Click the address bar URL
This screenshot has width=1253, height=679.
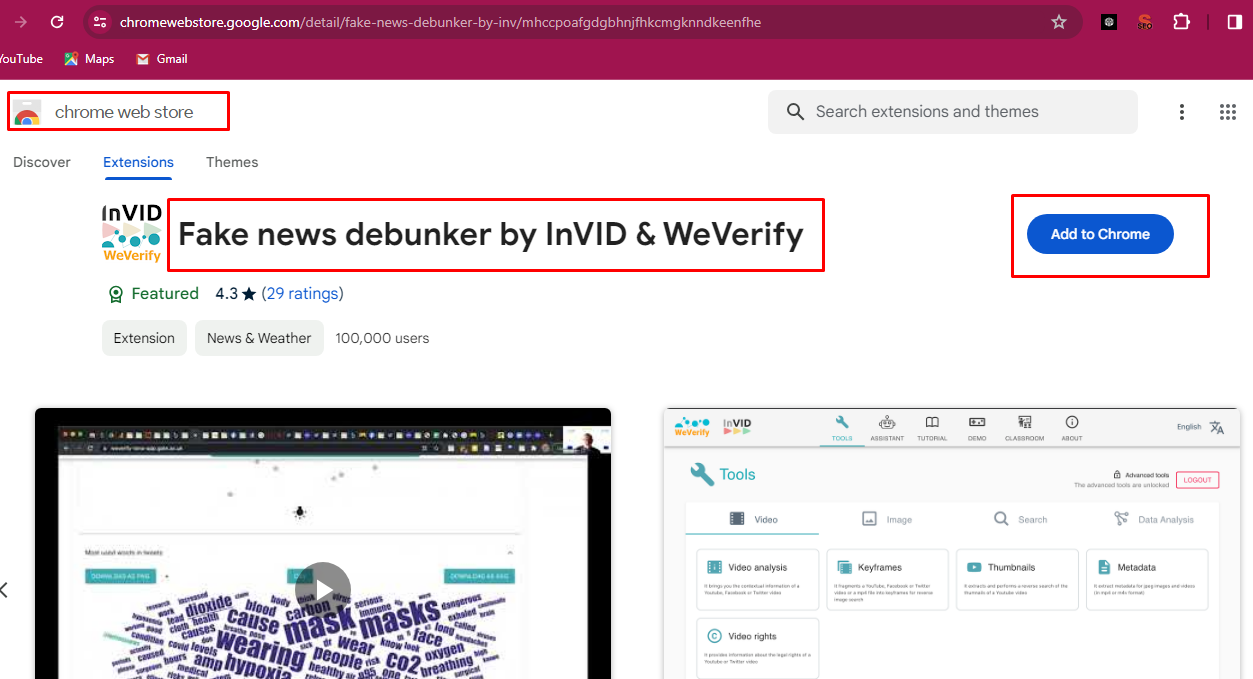coord(440,22)
